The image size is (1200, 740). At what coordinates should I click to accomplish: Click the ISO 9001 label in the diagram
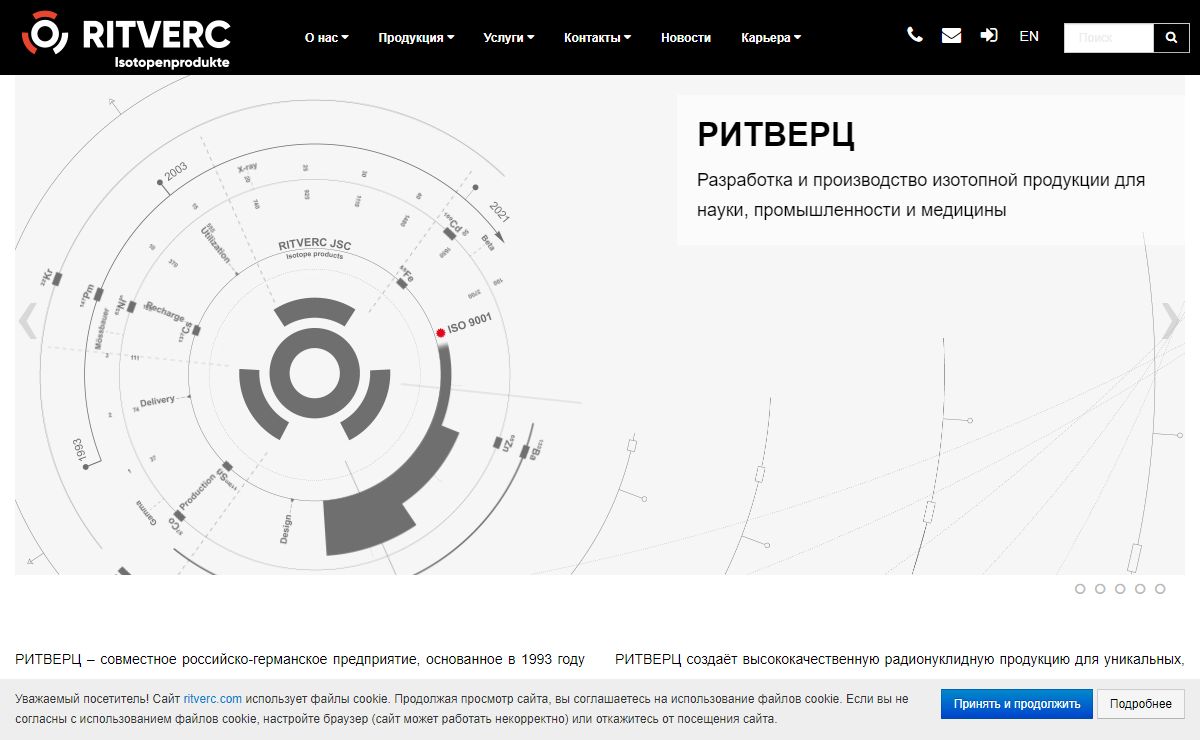(469, 324)
